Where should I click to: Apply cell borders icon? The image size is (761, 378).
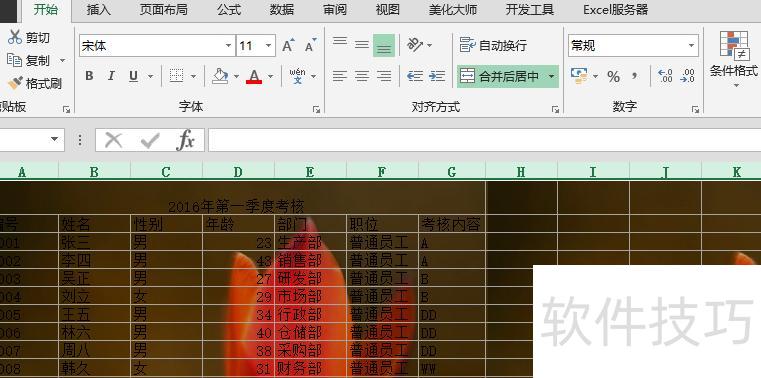[x=176, y=76]
